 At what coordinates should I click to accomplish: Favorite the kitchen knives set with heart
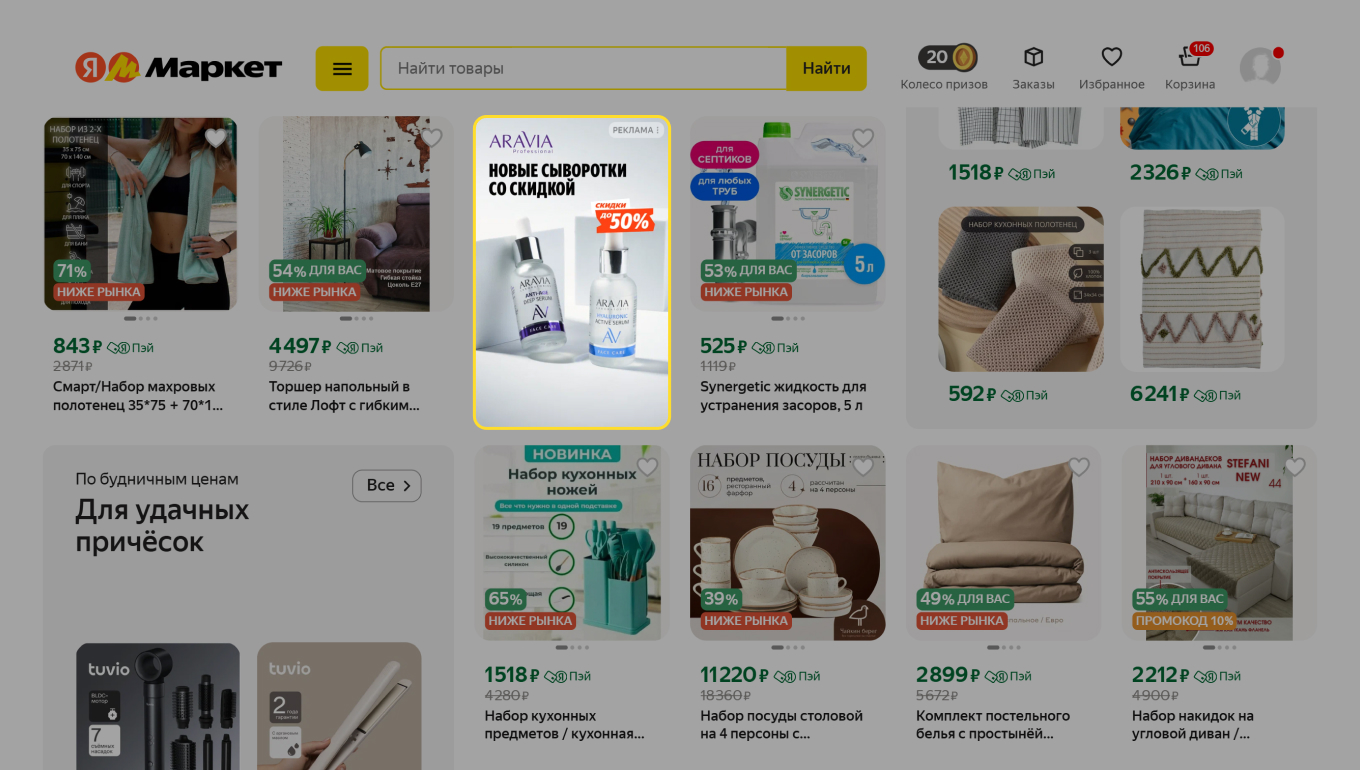point(647,467)
